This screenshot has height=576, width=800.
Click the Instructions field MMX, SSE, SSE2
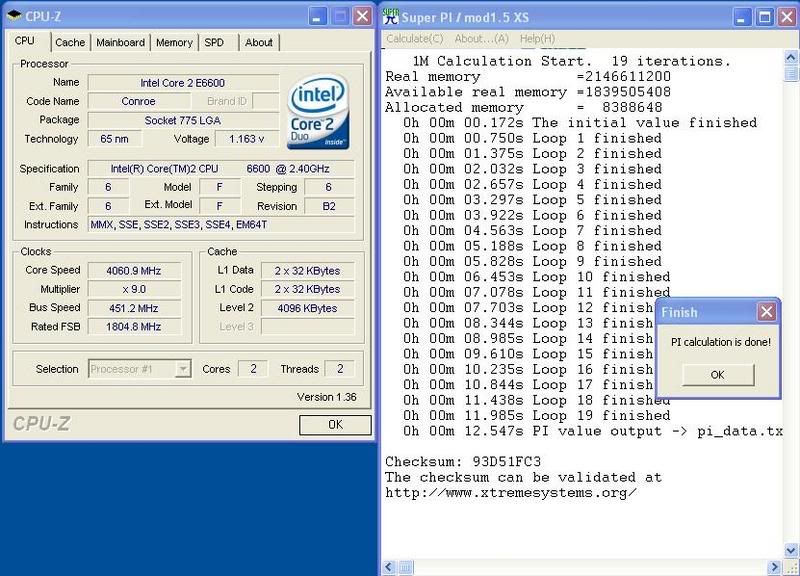(220, 224)
